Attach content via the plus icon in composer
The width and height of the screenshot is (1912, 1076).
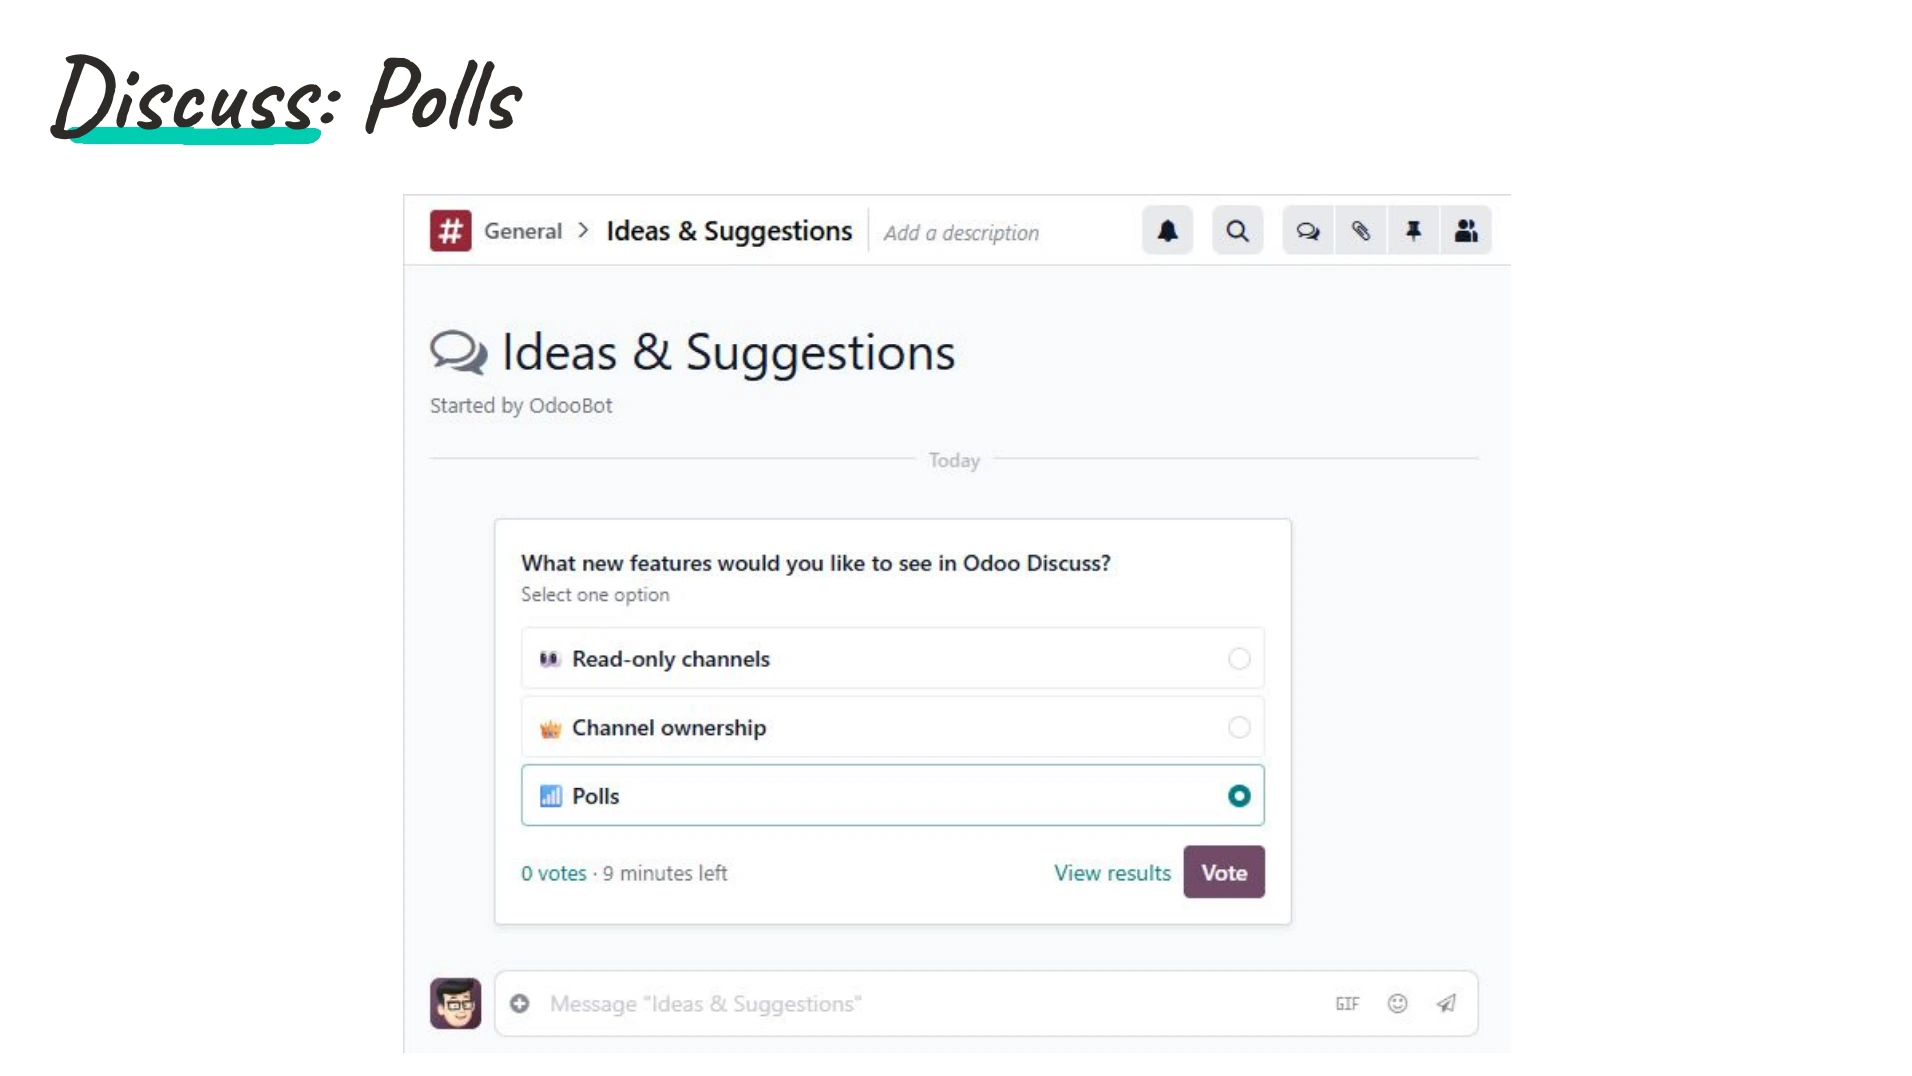520,1003
